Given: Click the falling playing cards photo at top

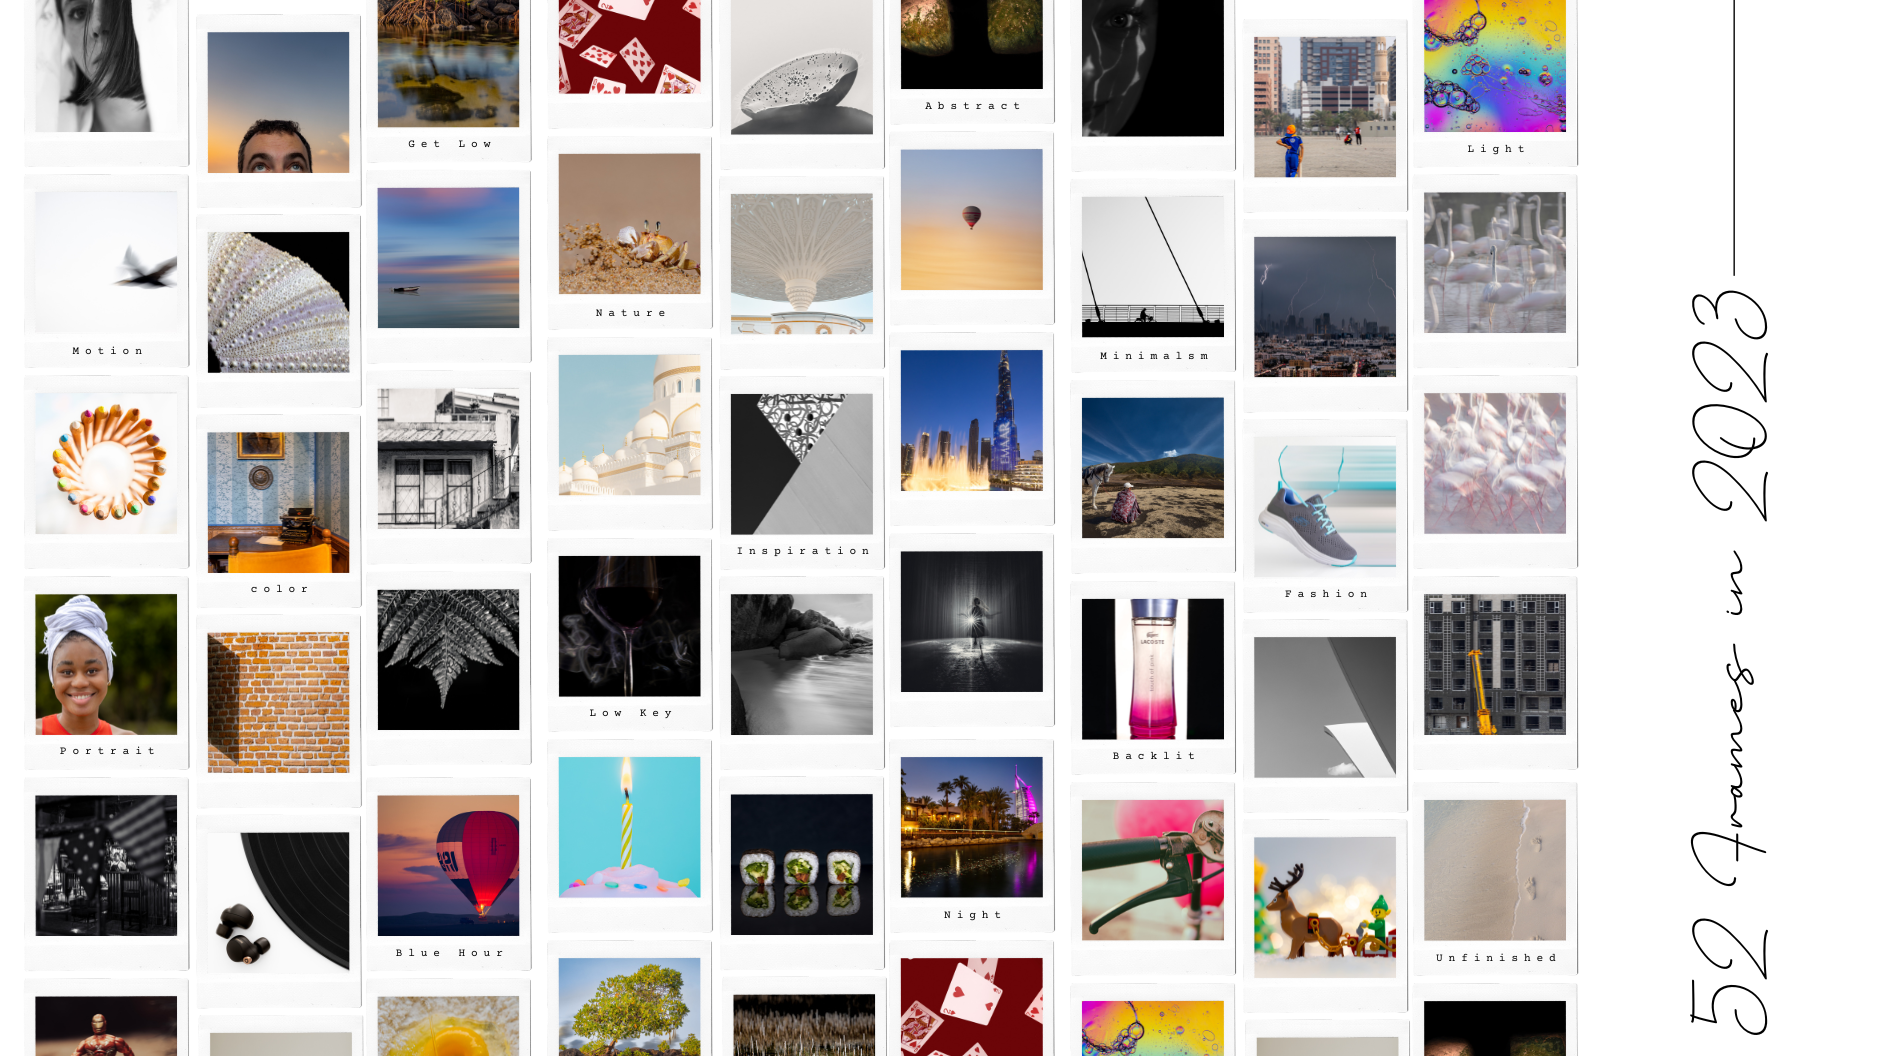Looking at the screenshot, I should pyautogui.click(x=629, y=47).
